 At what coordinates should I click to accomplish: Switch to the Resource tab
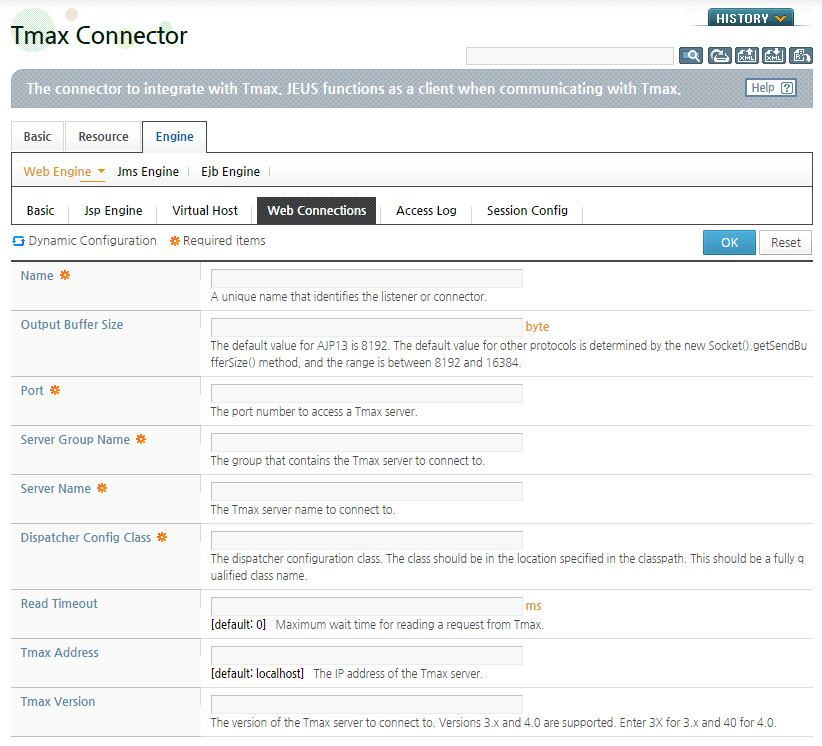click(x=103, y=137)
